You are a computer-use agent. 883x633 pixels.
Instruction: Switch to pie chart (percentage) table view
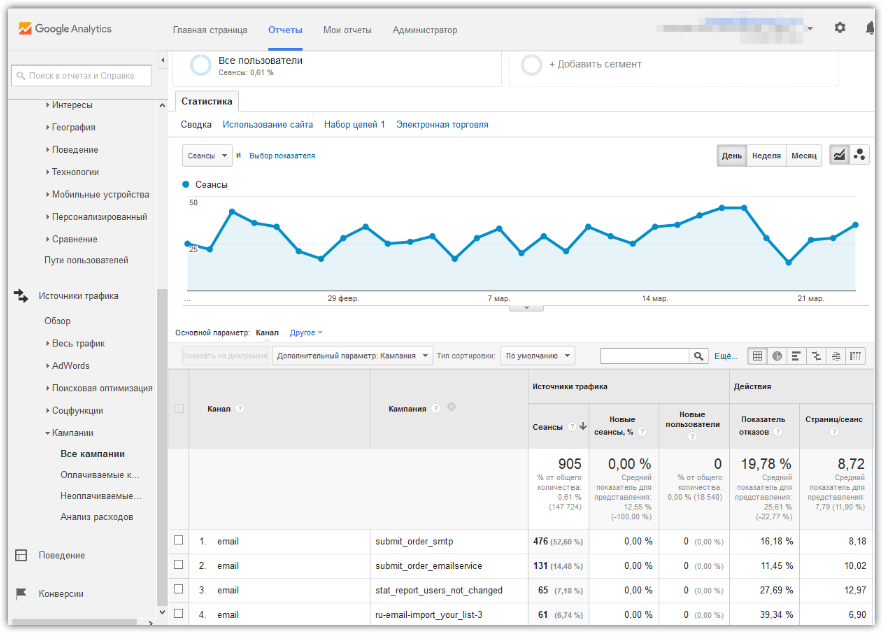point(777,356)
